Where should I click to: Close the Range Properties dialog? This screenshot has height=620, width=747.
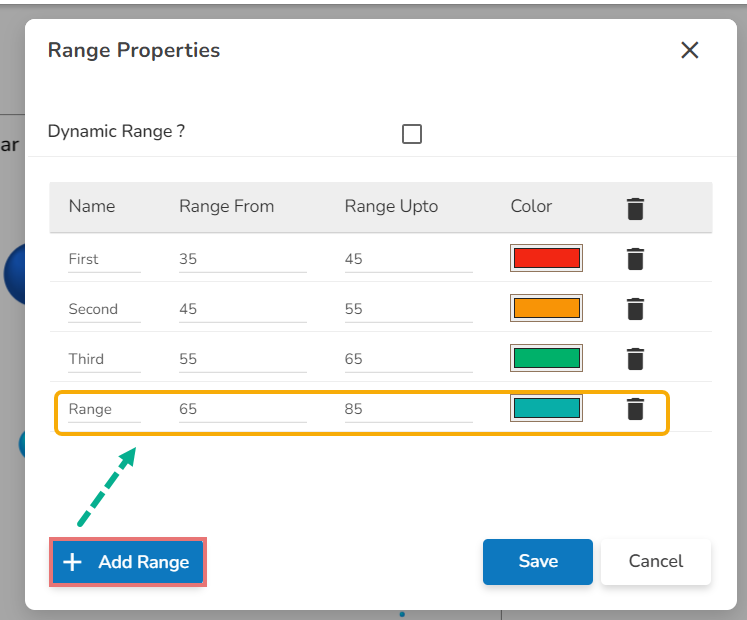(689, 50)
